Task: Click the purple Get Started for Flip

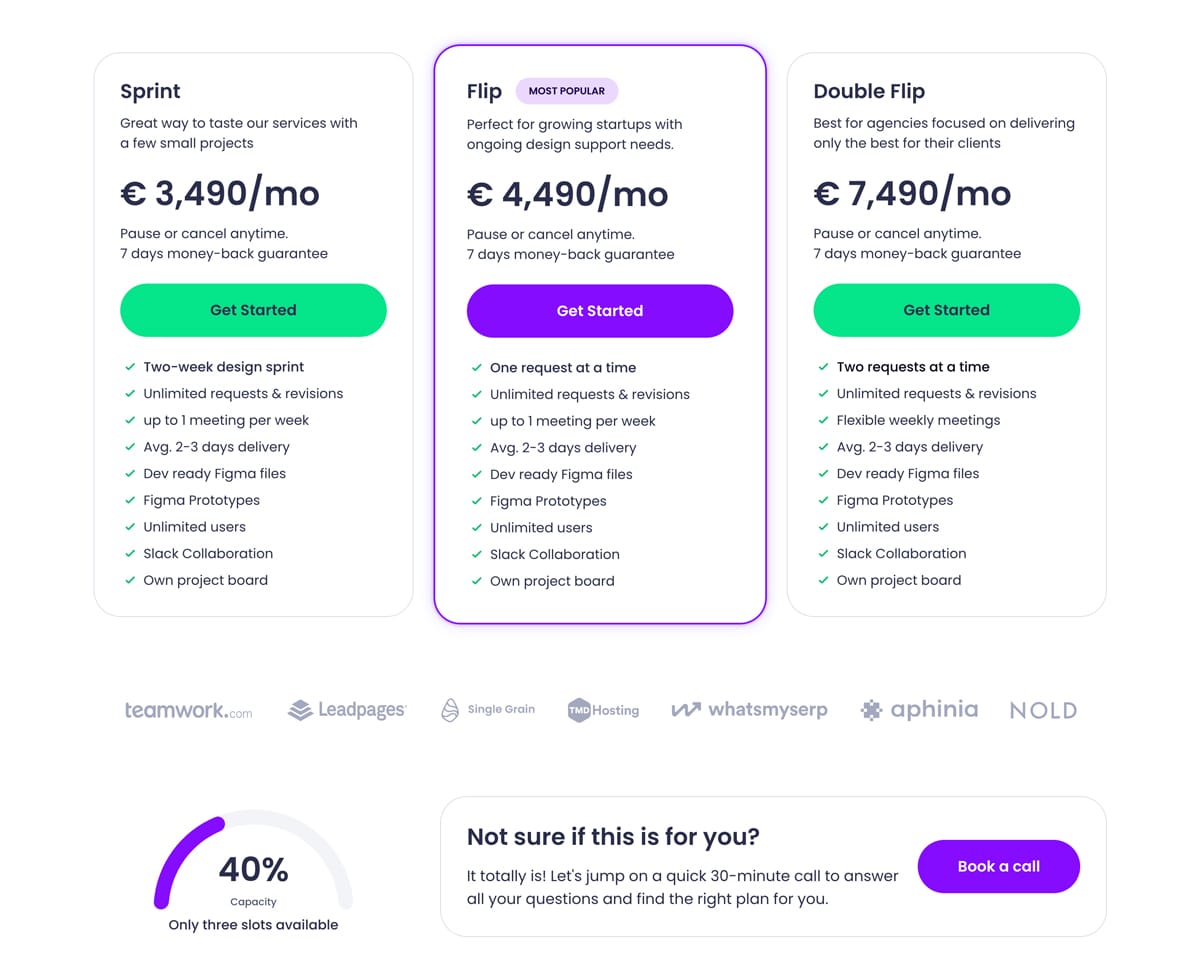Action: (600, 311)
